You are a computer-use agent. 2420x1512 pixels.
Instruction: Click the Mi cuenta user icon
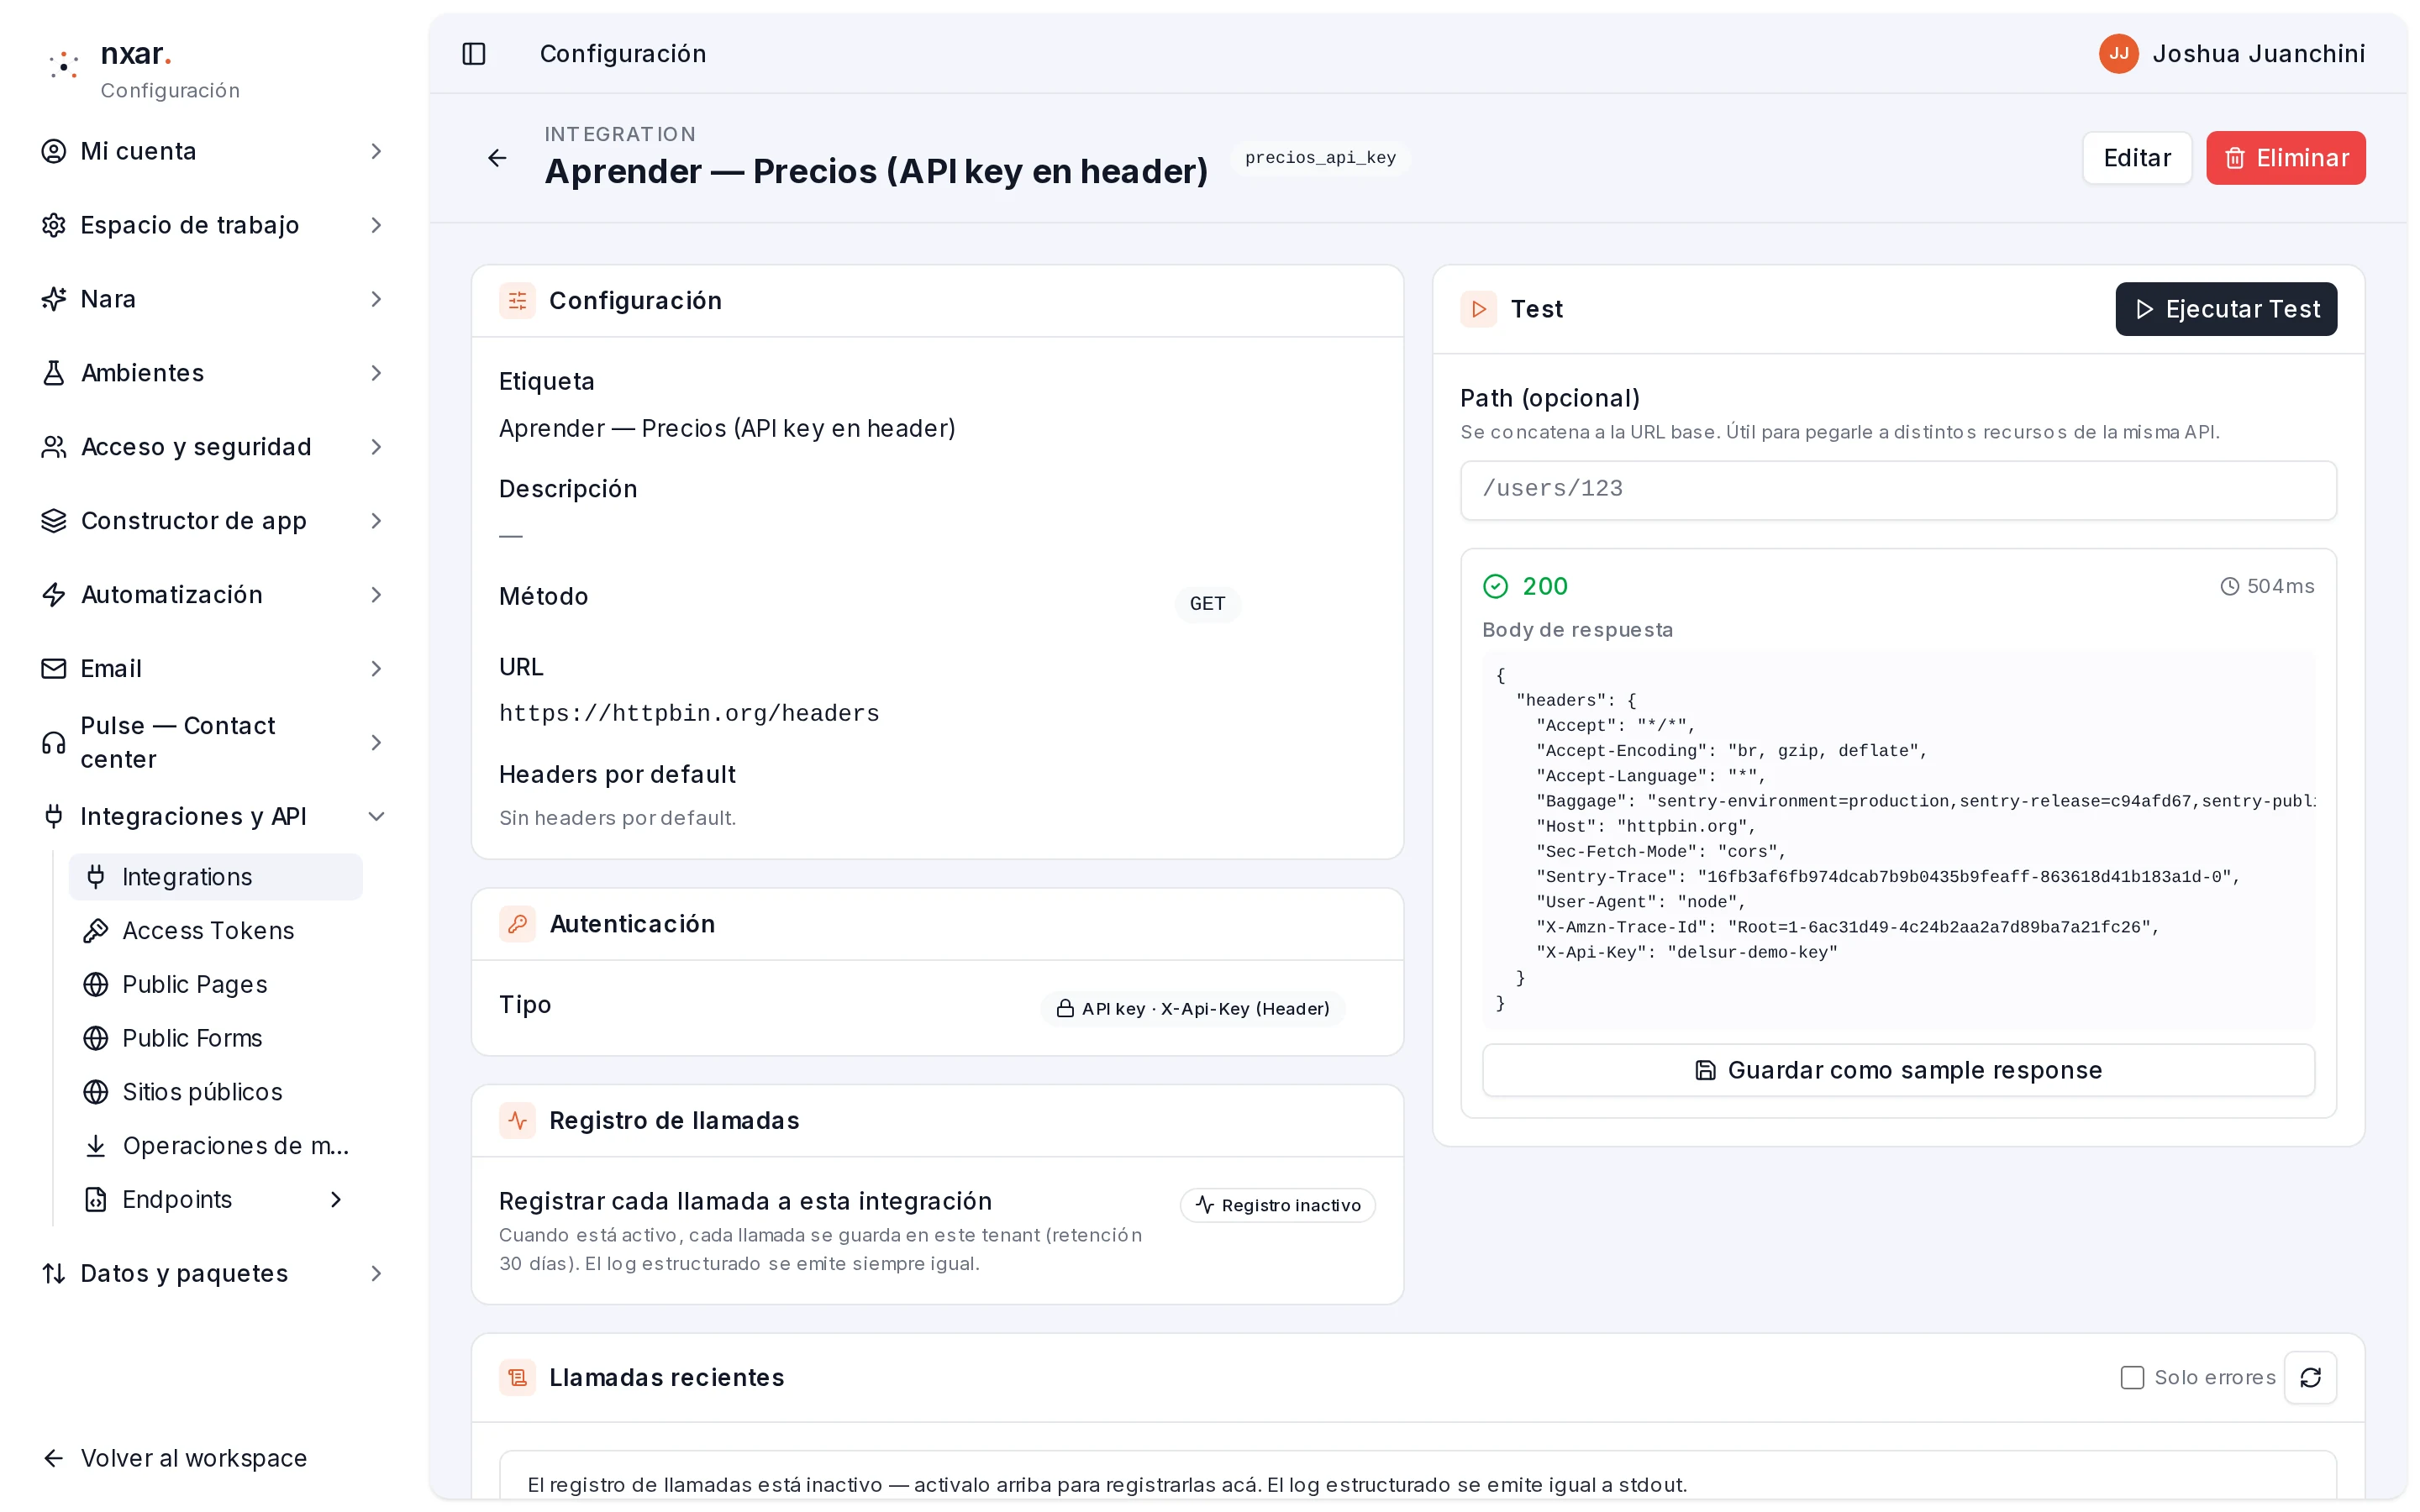tap(54, 151)
